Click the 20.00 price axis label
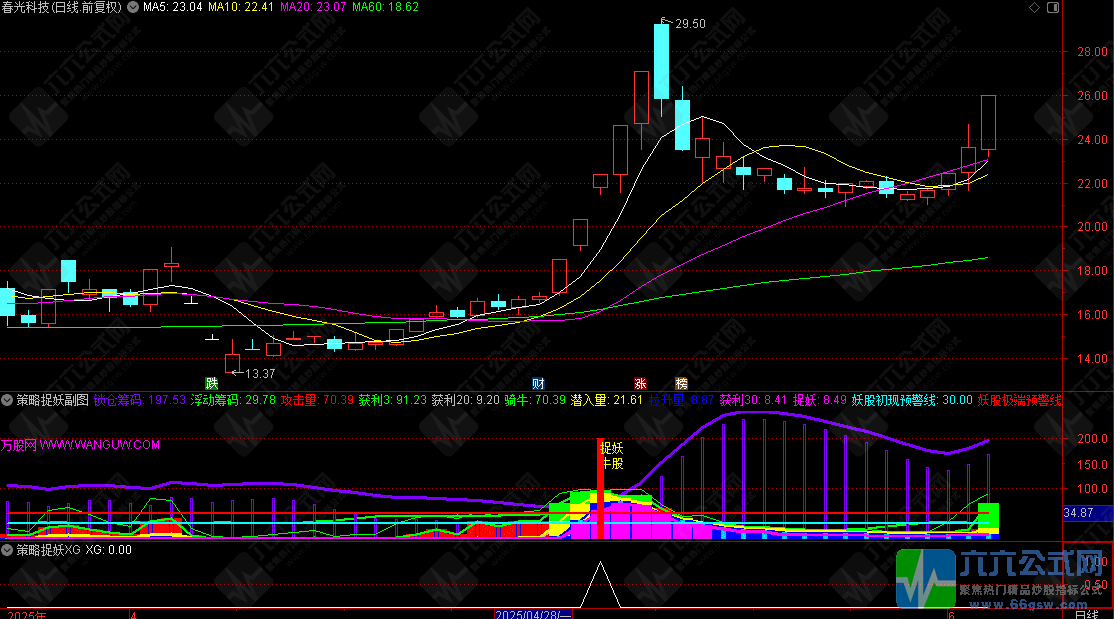The width and height of the screenshot is (1114, 619). (x=1092, y=227)
